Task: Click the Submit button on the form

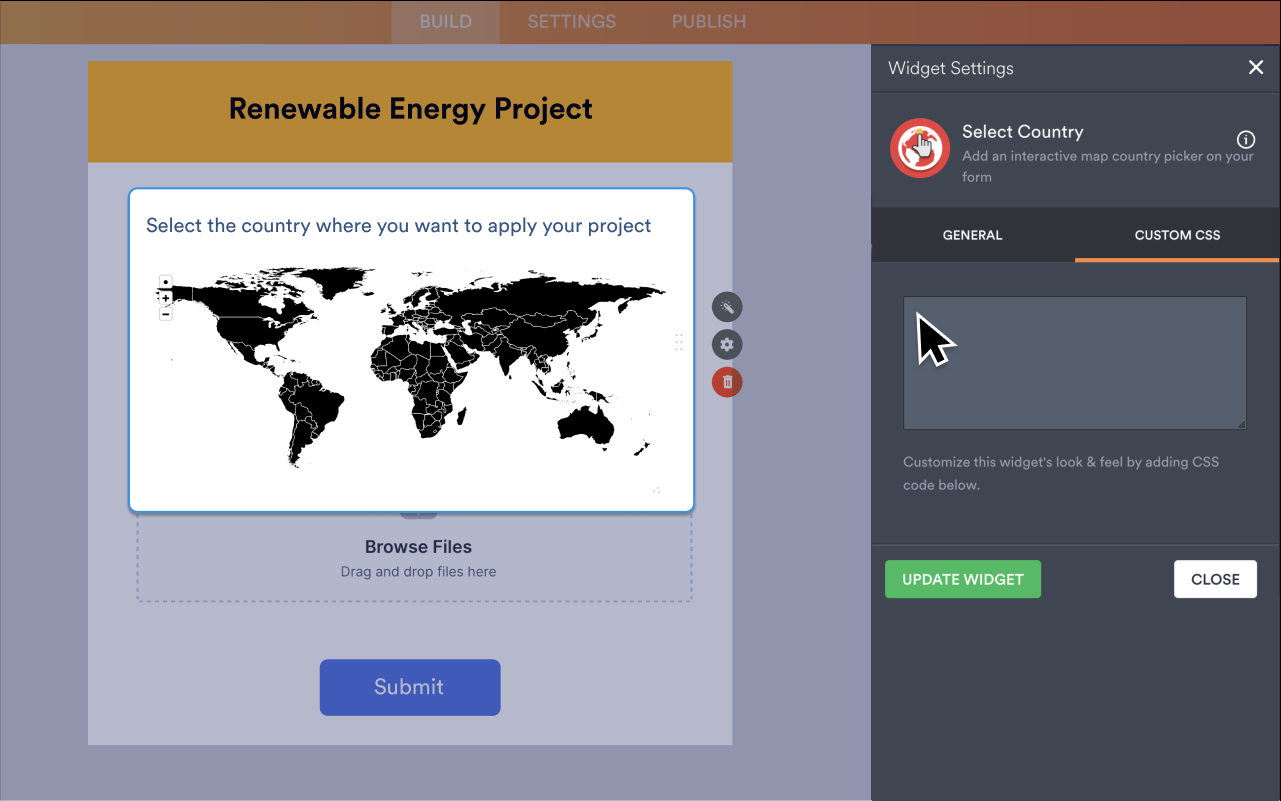Action: point(410,687)
